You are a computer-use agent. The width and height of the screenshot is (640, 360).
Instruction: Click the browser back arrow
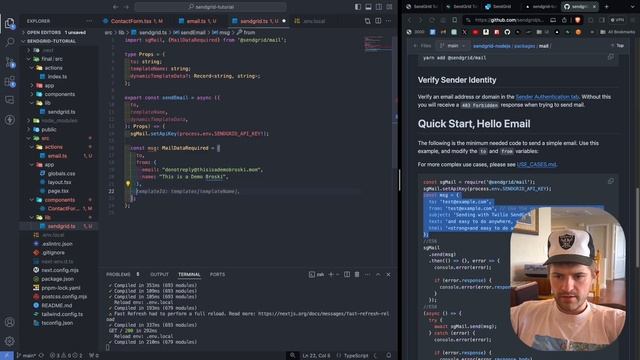tap(409, 20)
